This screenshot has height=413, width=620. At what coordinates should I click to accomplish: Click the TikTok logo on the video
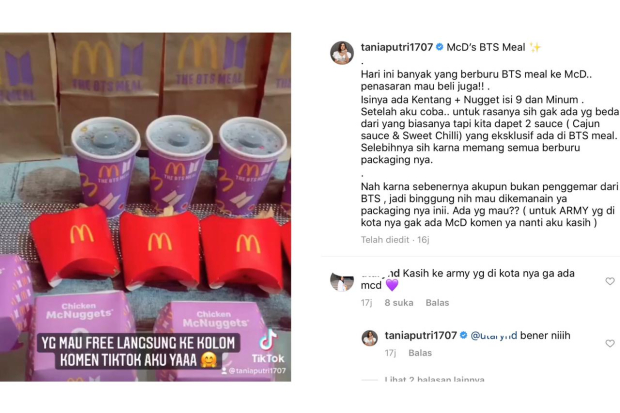[268, 346]
